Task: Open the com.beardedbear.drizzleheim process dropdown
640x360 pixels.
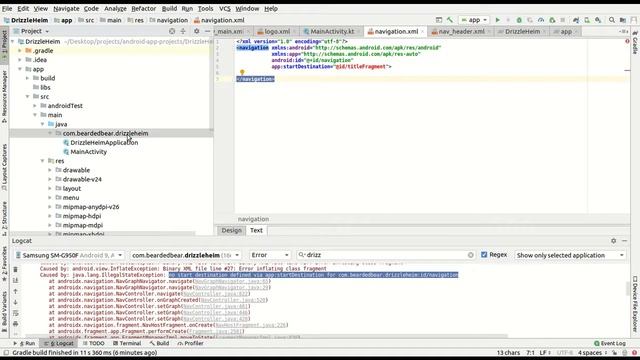Action: [186, 255]
